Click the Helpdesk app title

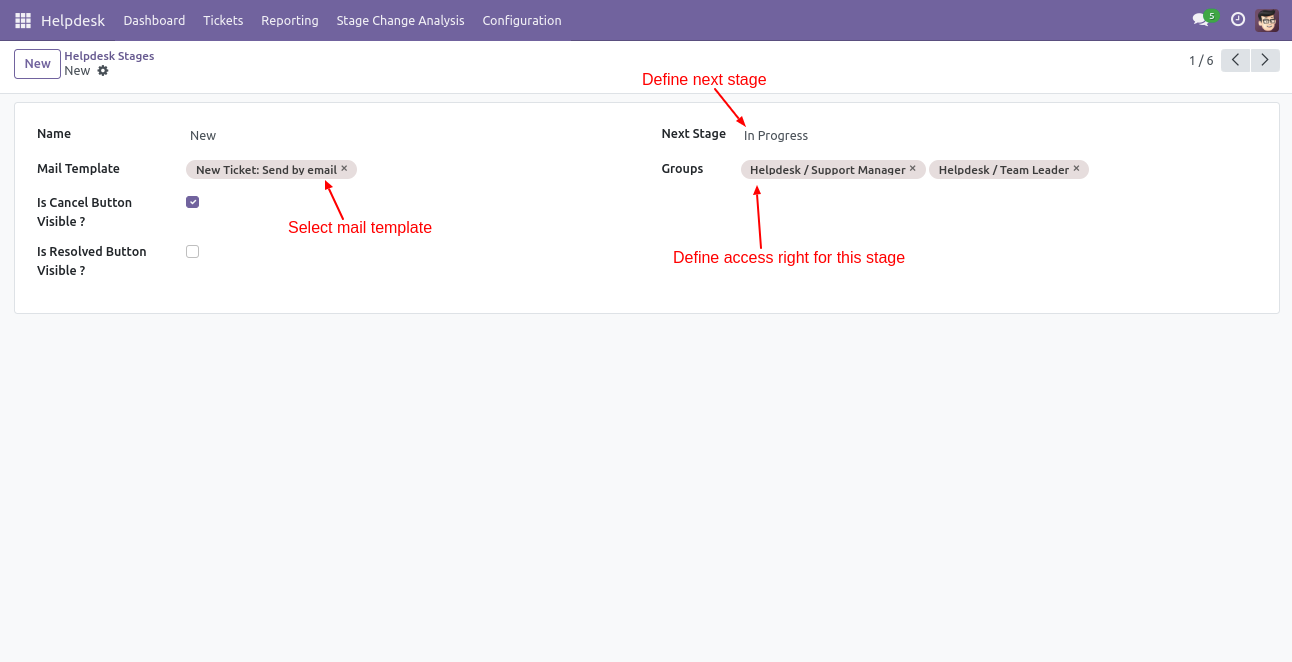(x=73, y=20)
